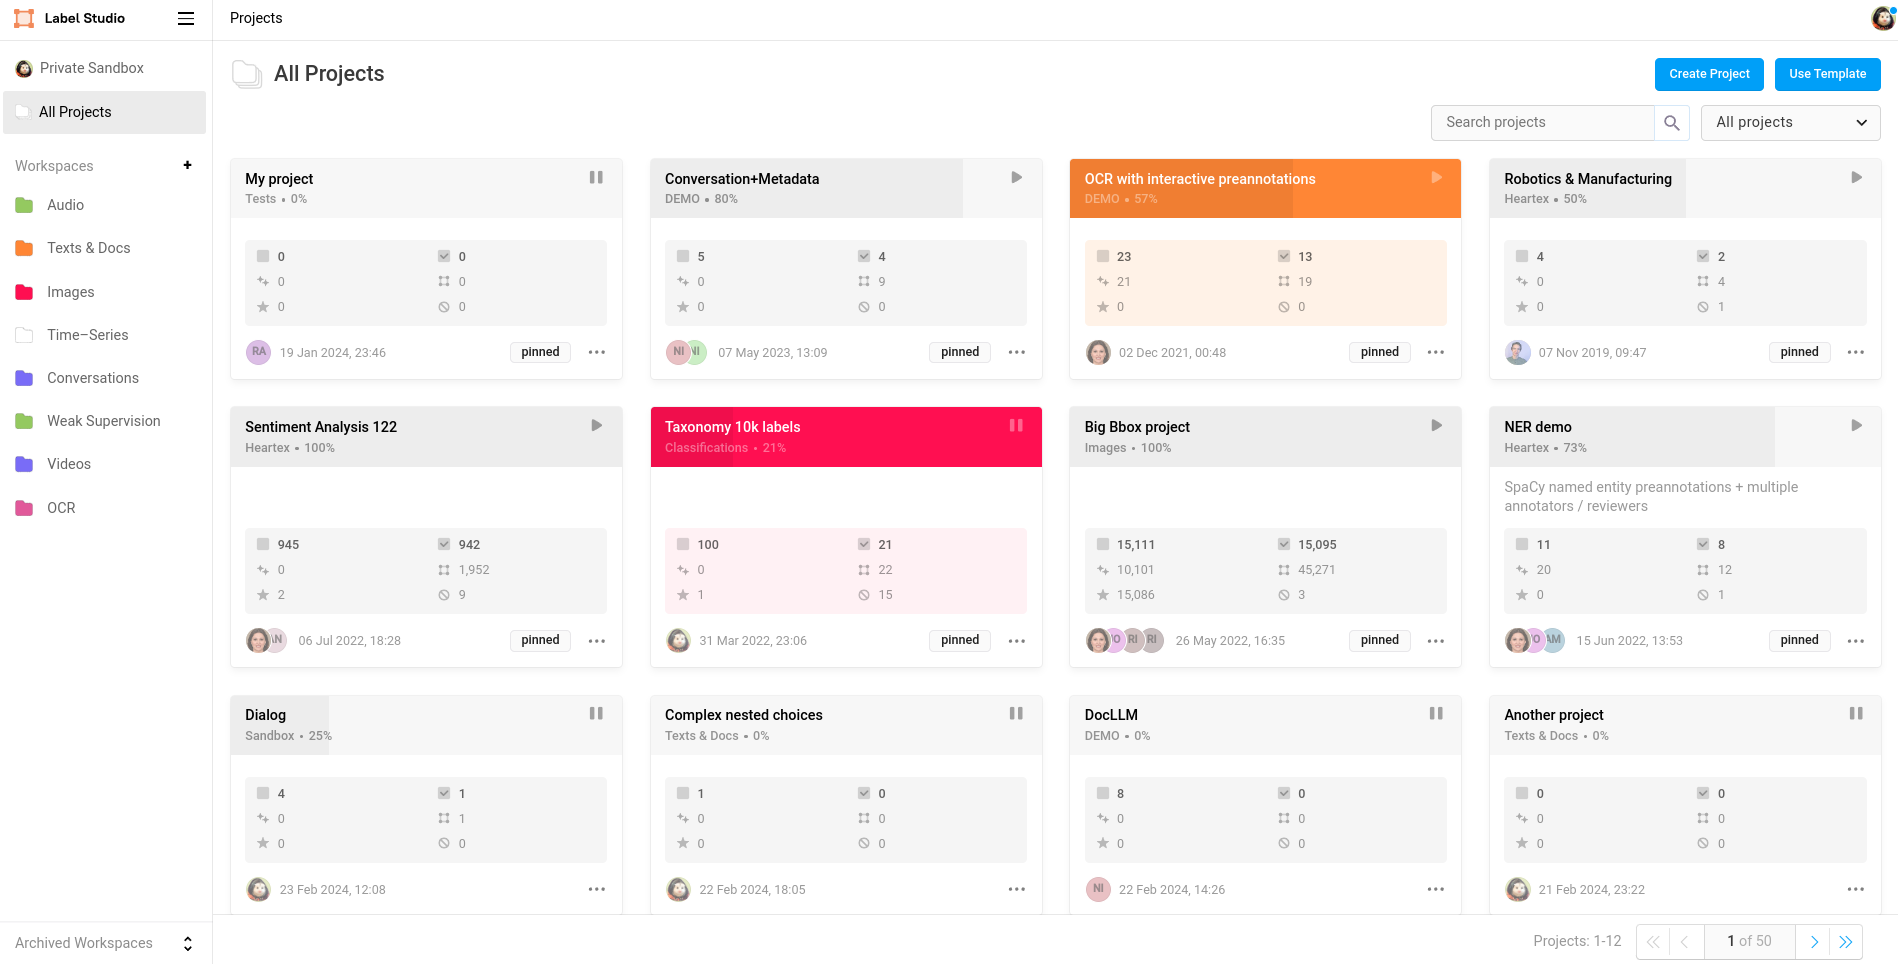Unpin the 'Sentiment Analysis 122' project
Viewport: 1898px width, 964px height.
(539, 640)
